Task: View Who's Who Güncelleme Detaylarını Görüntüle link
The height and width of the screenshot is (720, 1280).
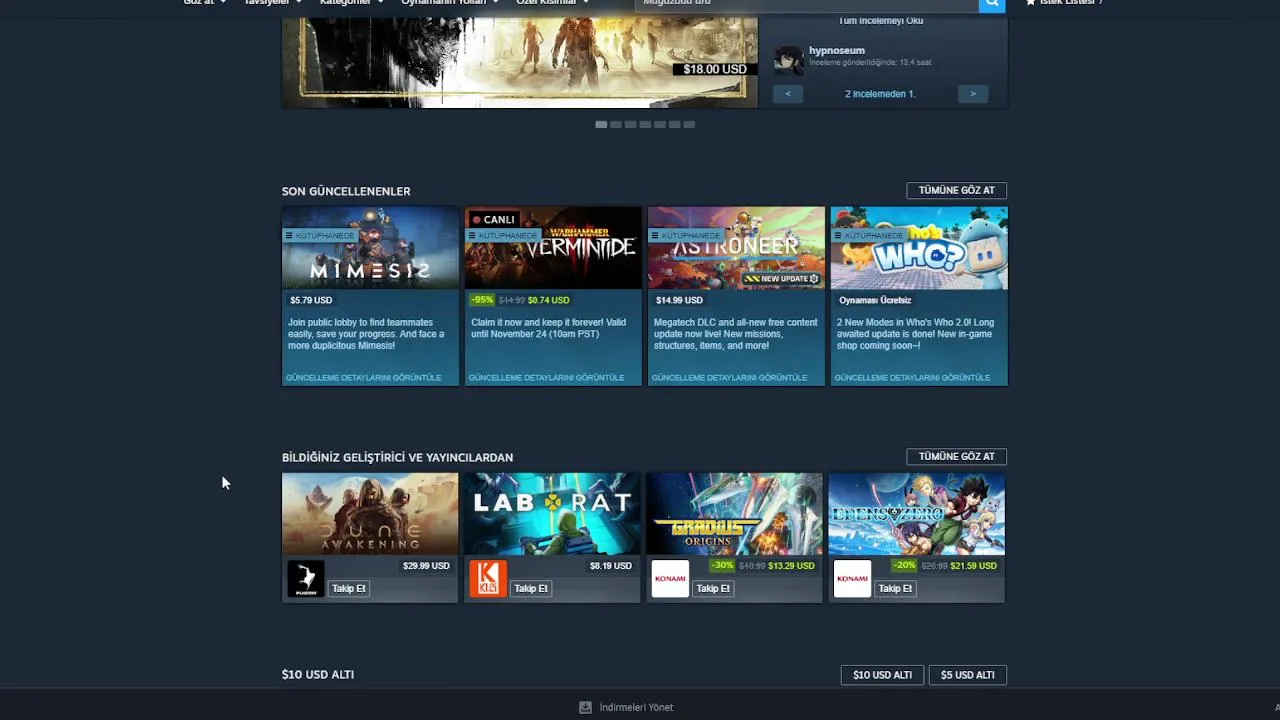Action: click(x=913, y=378)
